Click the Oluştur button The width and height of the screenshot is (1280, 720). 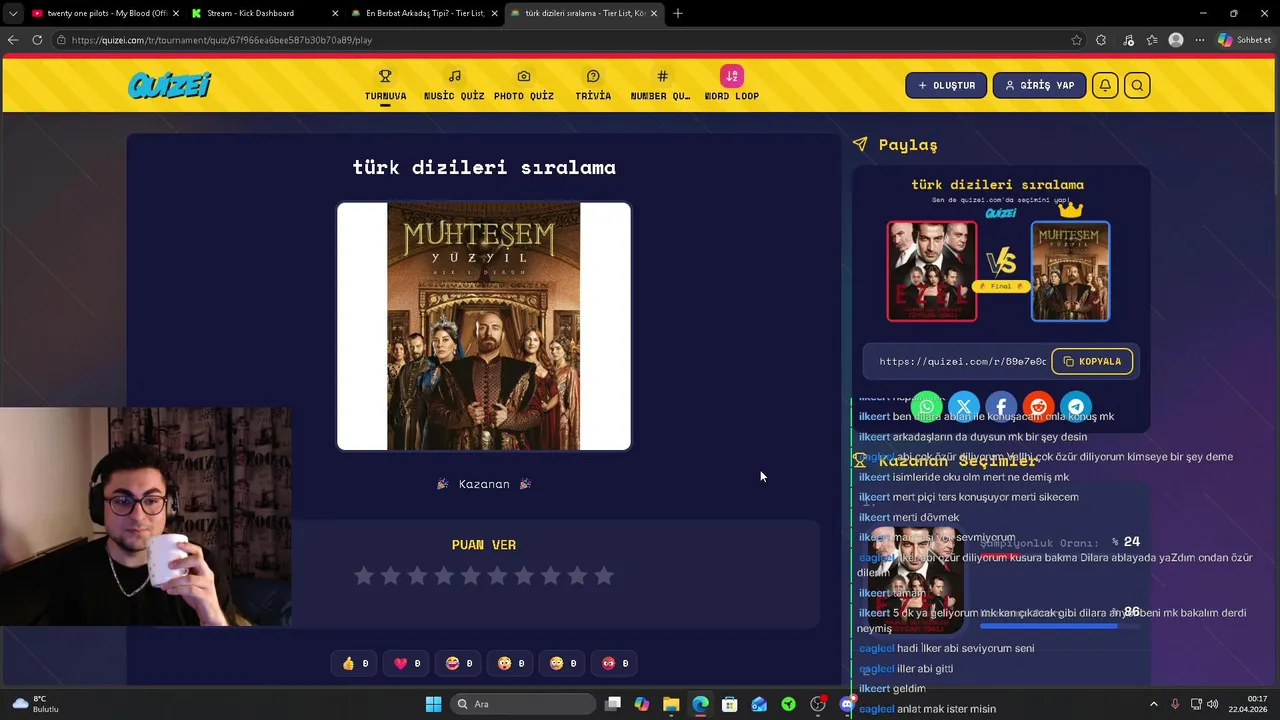pyautogui.click(x=946, y=85)
